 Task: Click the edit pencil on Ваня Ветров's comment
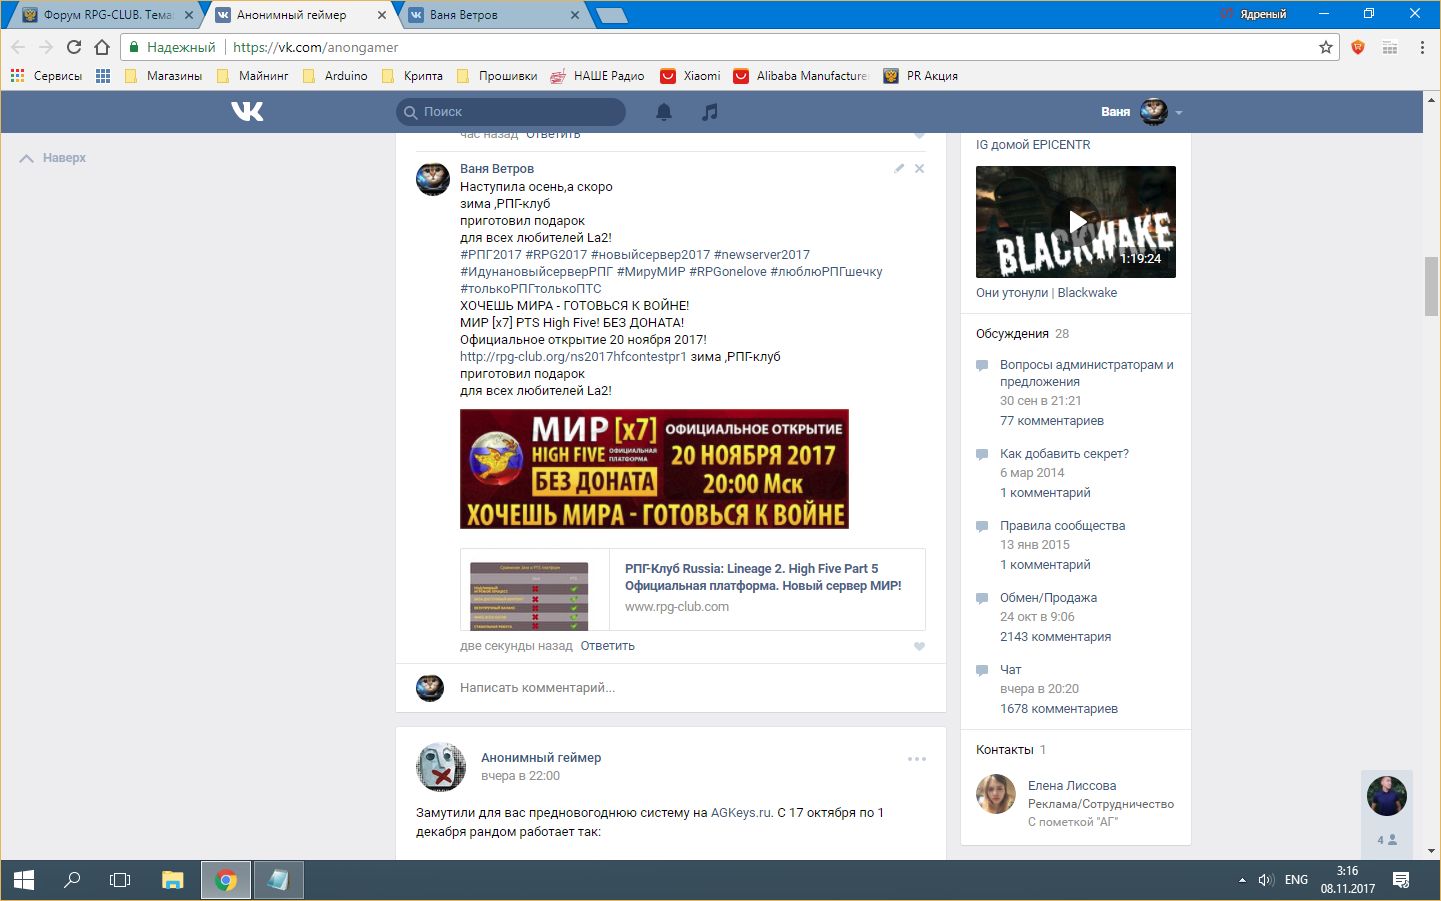click(899, 168)
